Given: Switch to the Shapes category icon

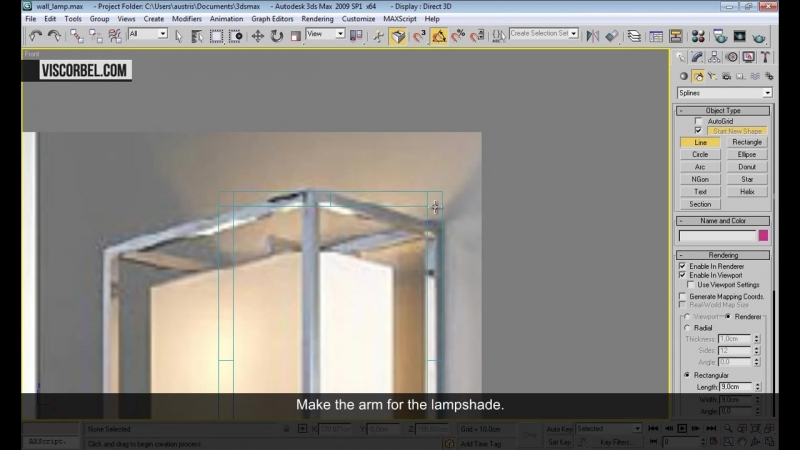Looking at the screenshot, I should 698,76.
